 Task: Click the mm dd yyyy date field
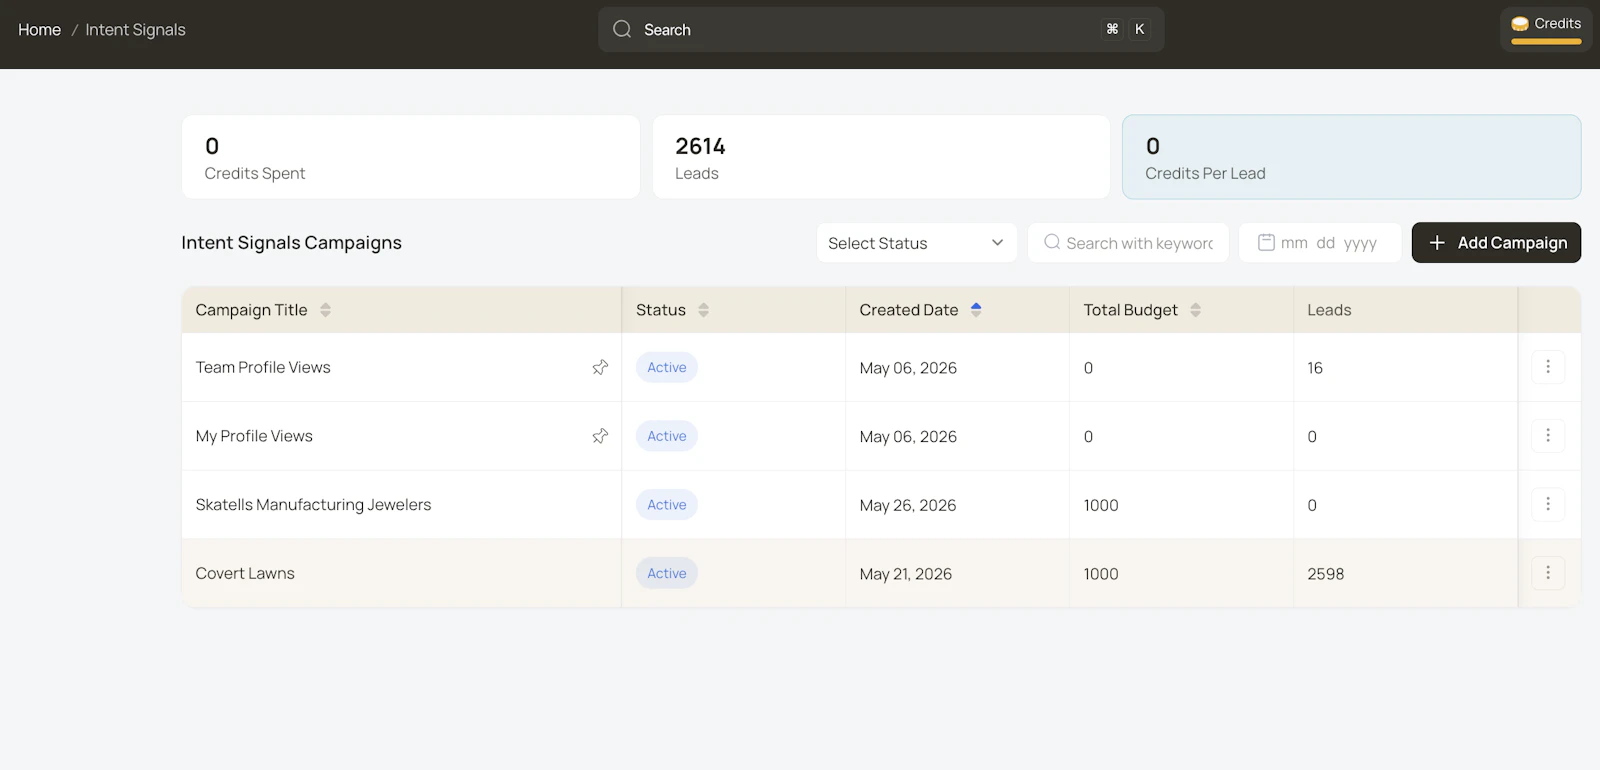click(1320, 243)
